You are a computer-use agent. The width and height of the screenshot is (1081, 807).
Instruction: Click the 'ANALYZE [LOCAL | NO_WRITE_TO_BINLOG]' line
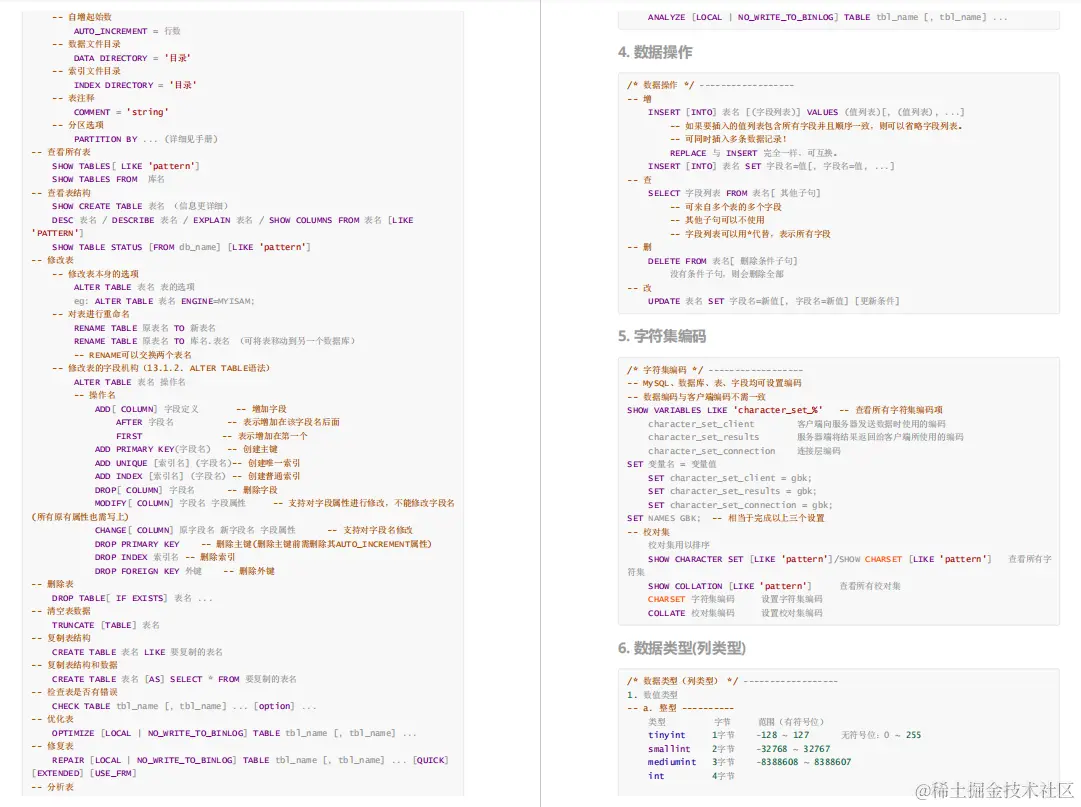(827, 17)
